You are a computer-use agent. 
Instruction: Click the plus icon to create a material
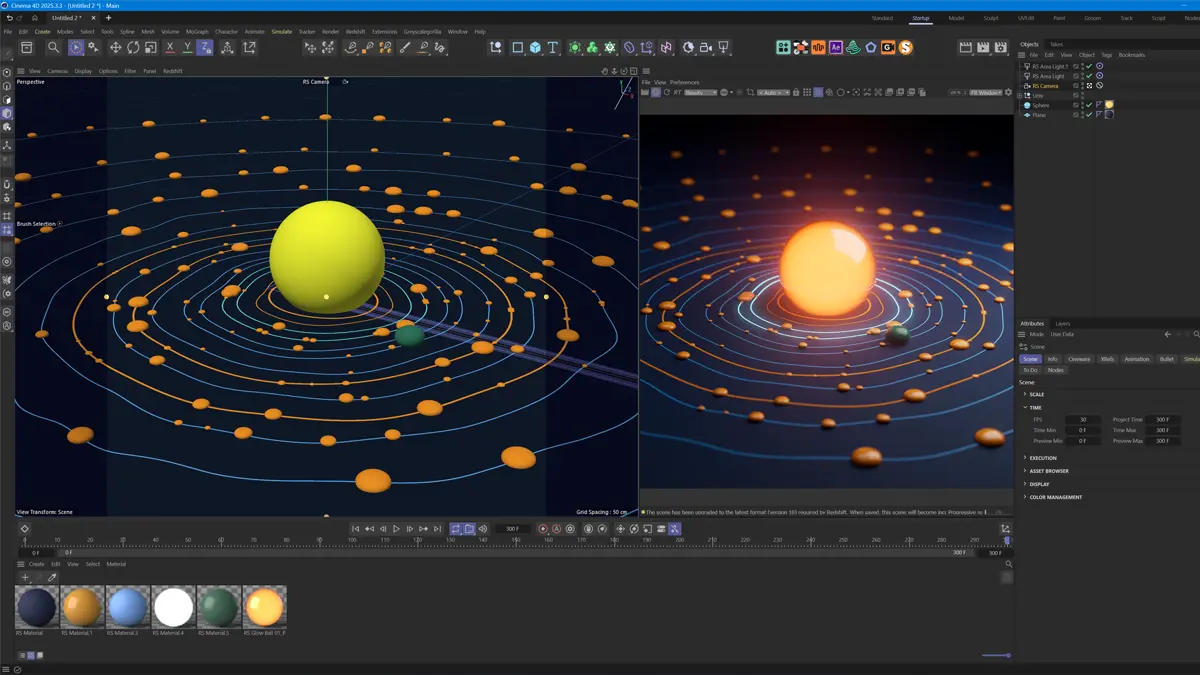pyautogui.click(x=26, y=577)
